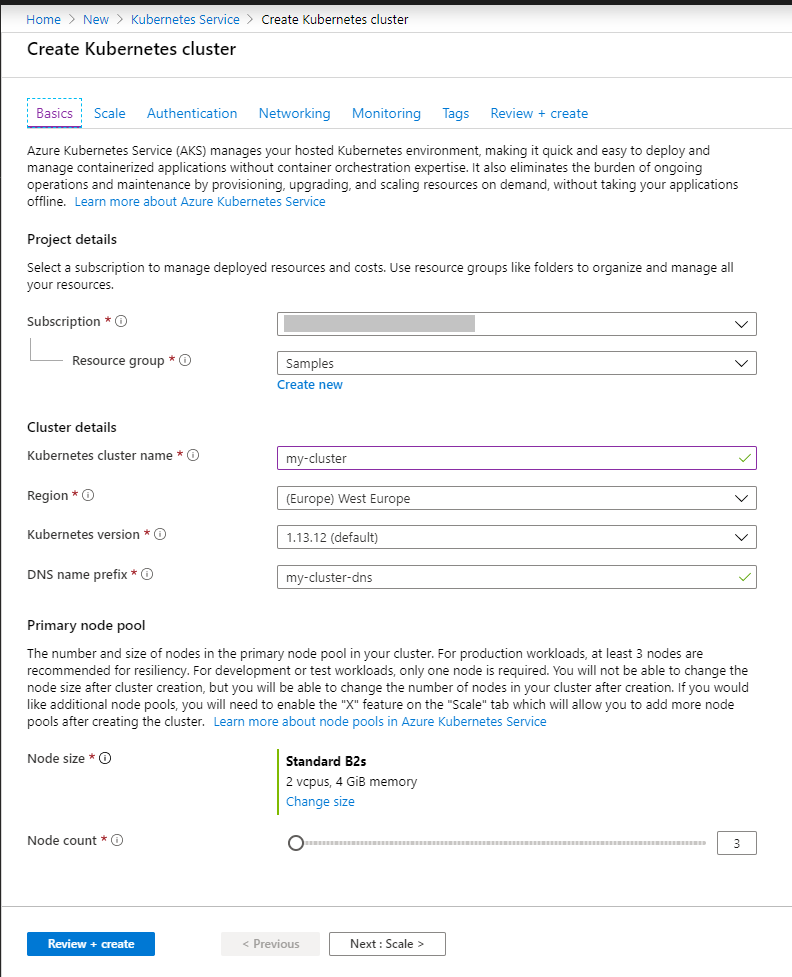The image size is (792, 977).
Task: Click the Node count slider handle
Action: pos(295,843)
